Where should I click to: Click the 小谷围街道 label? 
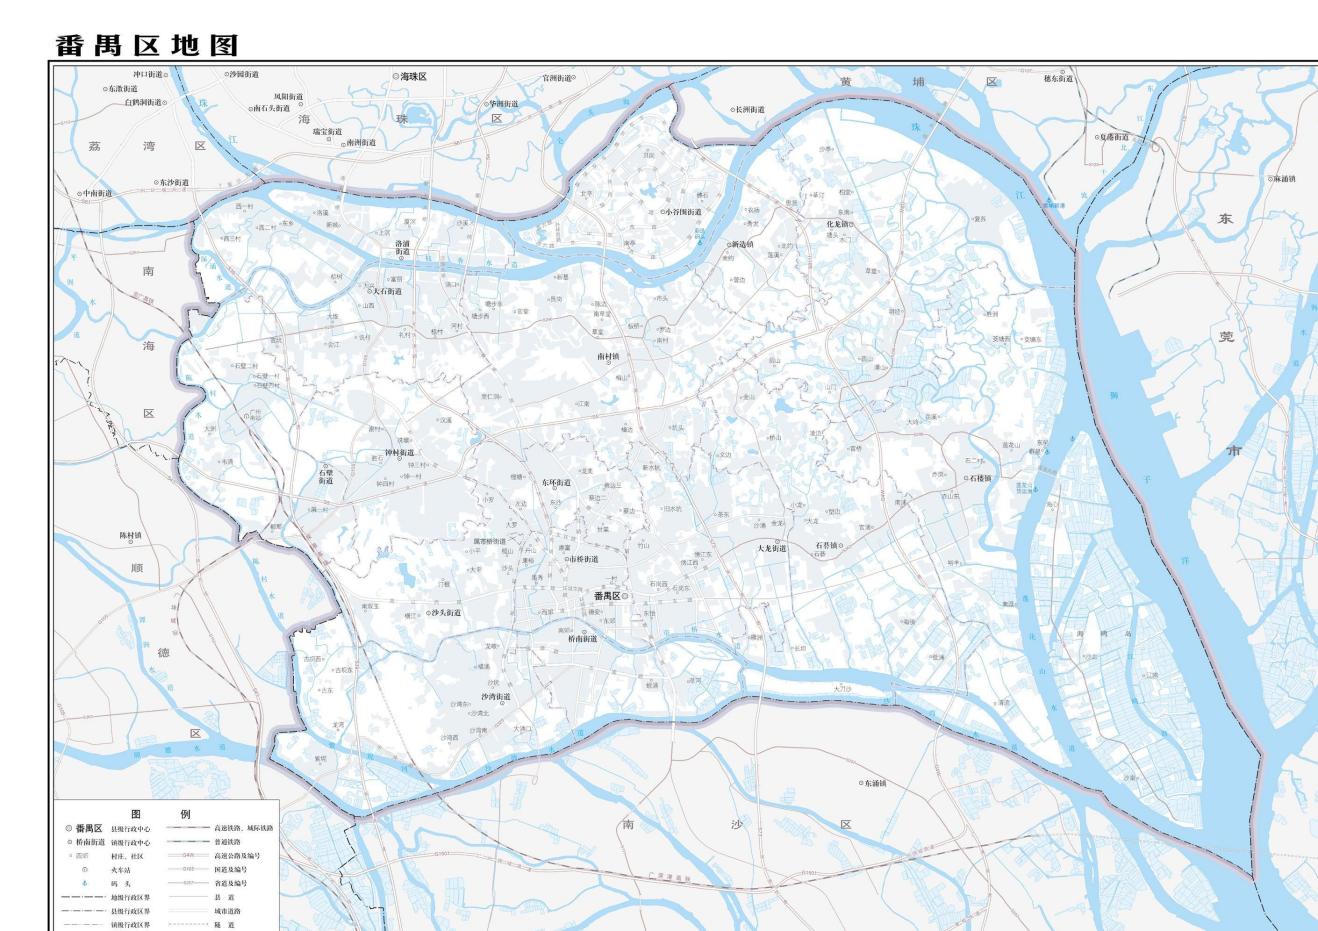682,212
